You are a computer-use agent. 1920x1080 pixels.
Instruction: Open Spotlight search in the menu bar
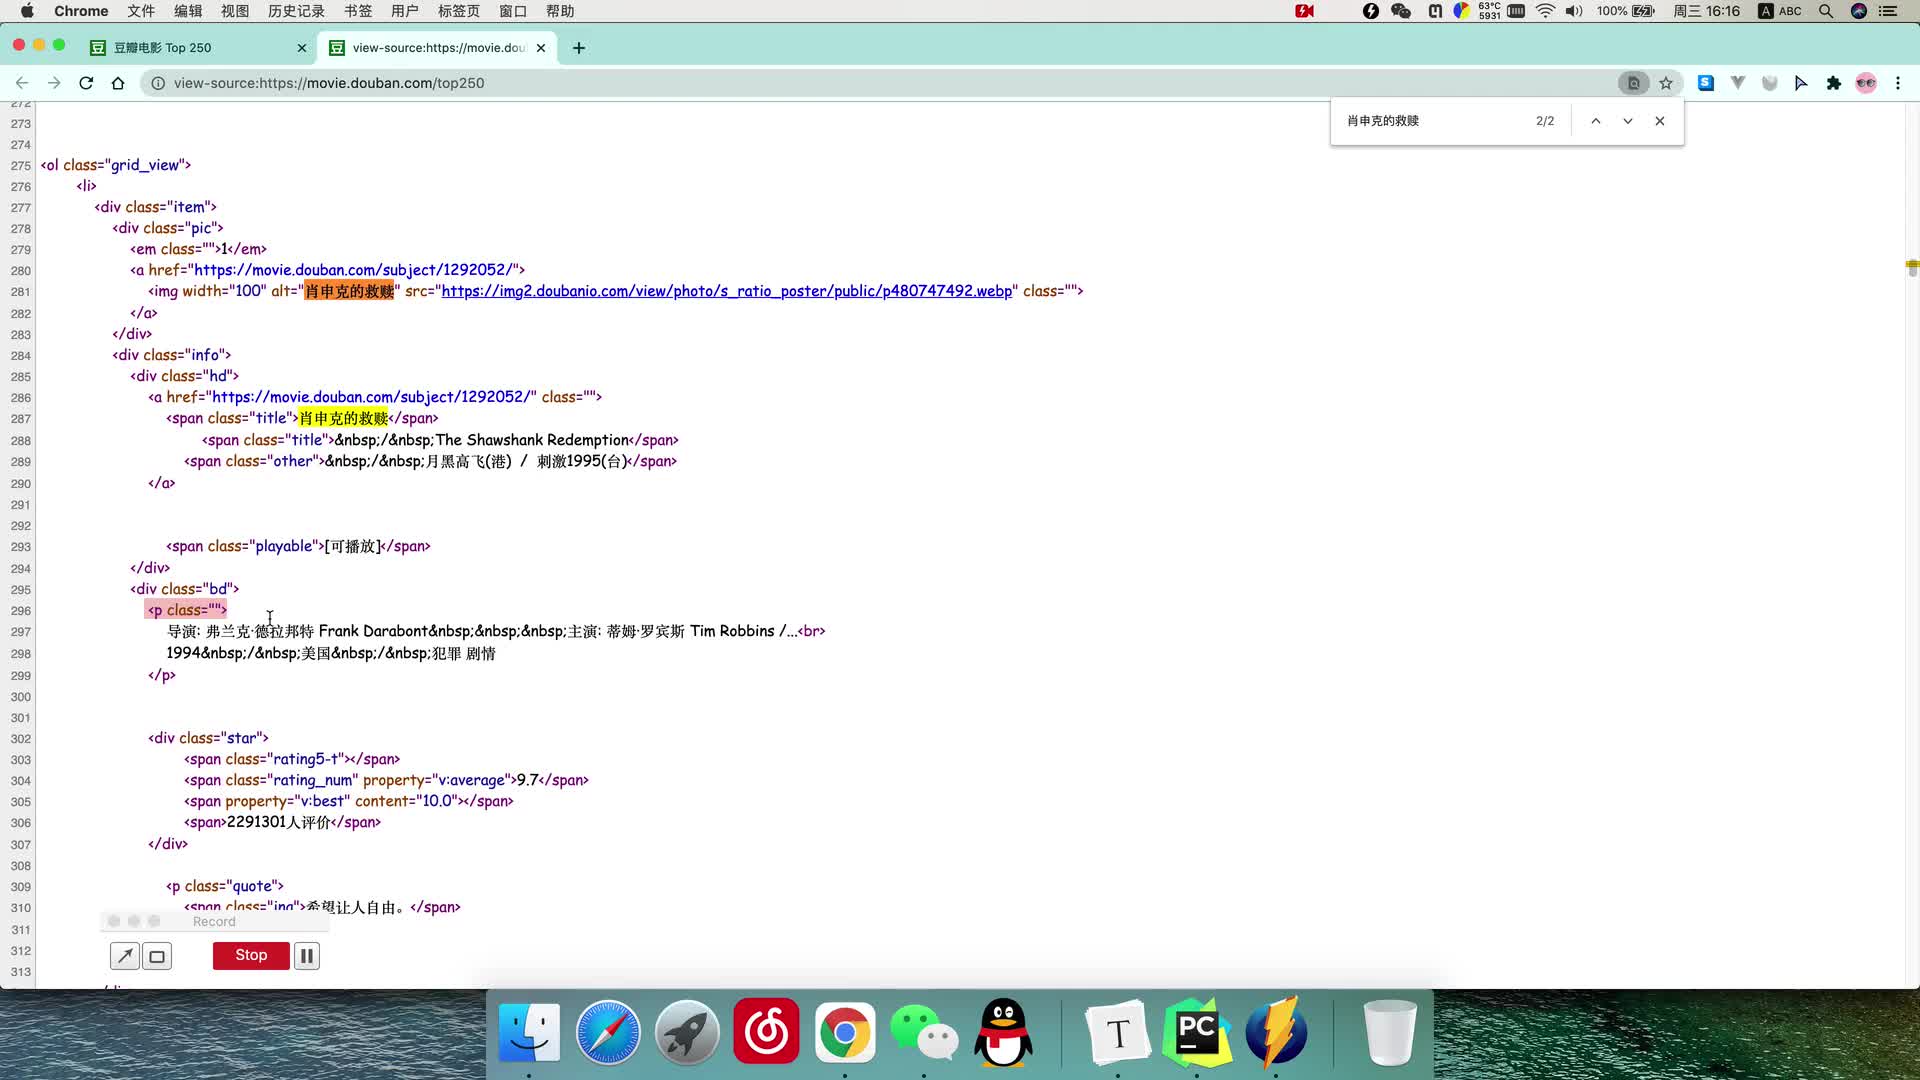1826,11
